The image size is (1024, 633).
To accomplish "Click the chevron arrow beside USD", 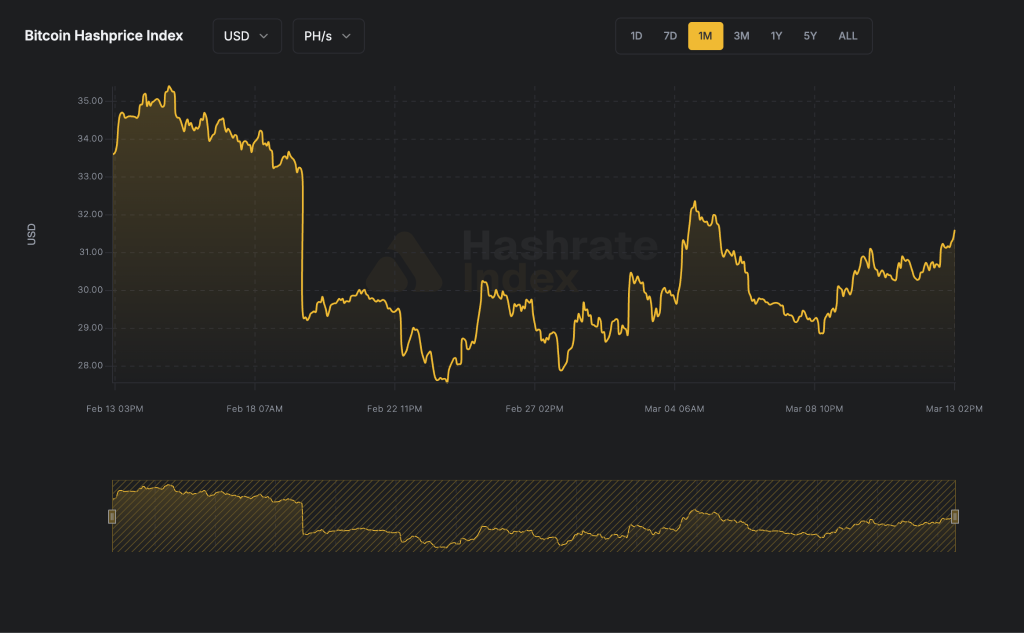I will [x=264, y=36].
